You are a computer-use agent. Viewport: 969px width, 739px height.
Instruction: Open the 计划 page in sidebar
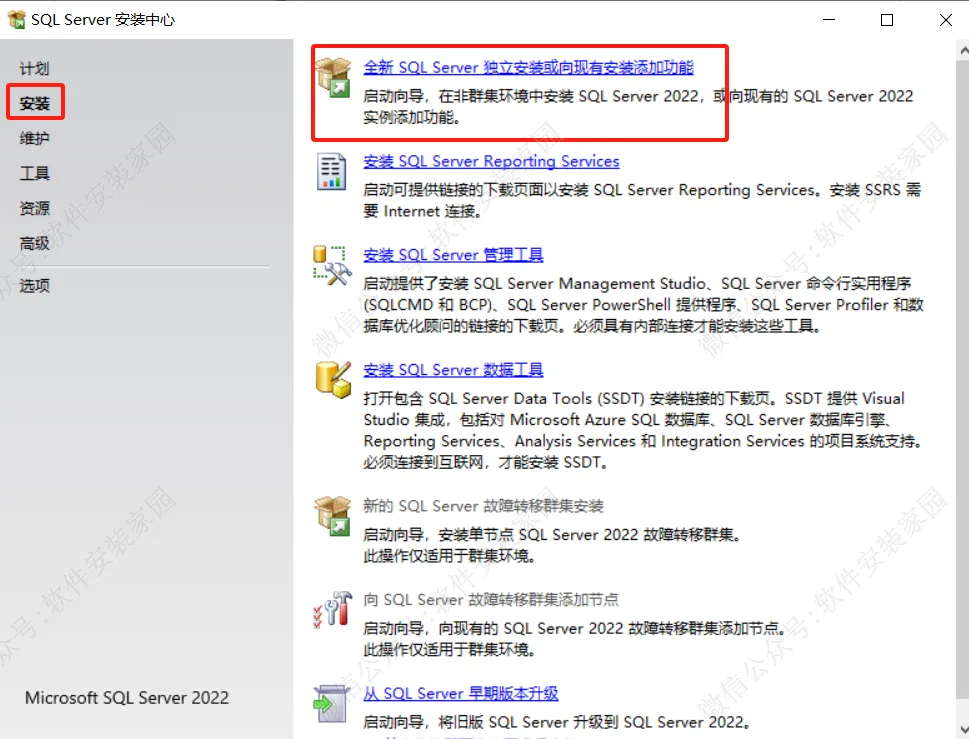[x=35, y=69]
